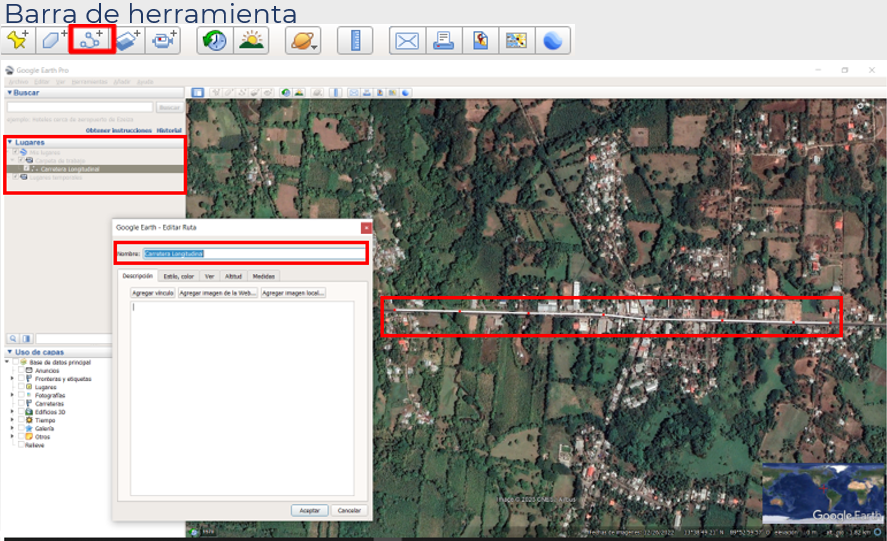Click the Aceptar button
The image size is (887, 541).
310,510
